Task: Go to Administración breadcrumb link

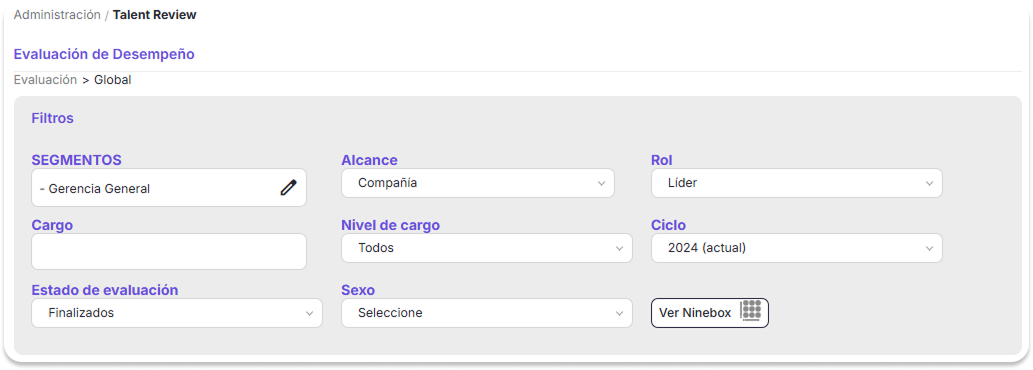Action: point(57,14)
